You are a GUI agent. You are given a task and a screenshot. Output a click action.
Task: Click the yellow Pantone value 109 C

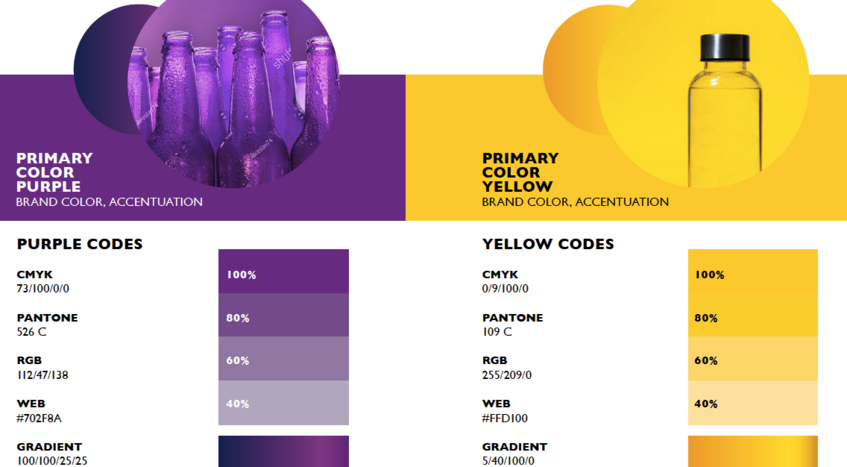point(496,331)
